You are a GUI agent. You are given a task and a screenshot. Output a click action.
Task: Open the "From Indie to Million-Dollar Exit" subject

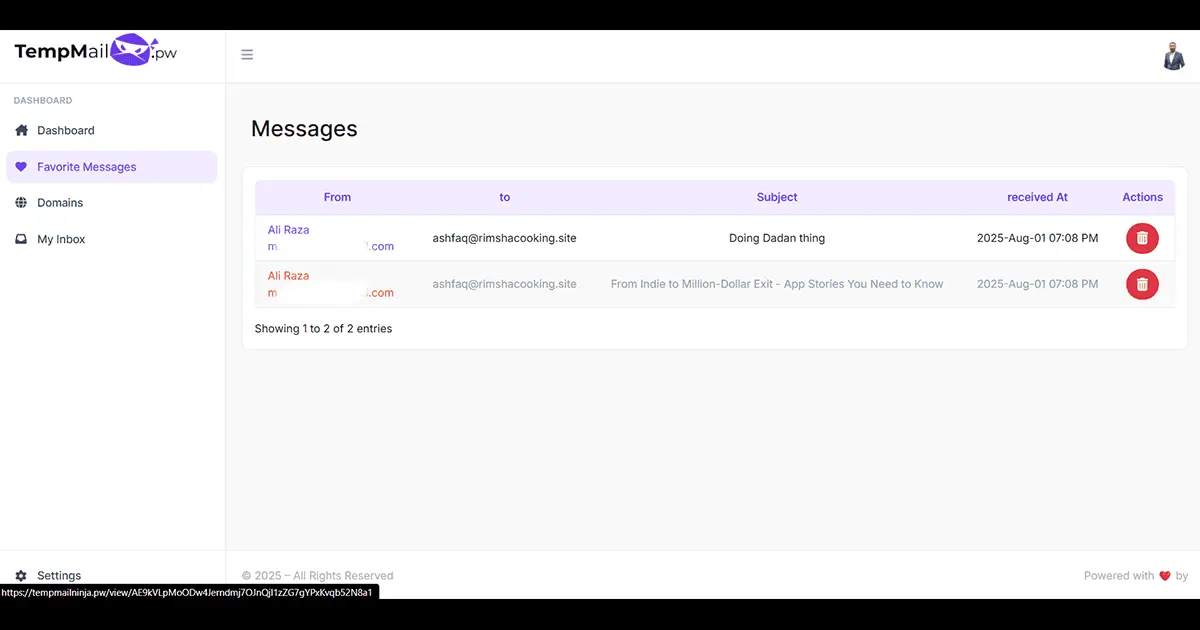coord(776,284)
